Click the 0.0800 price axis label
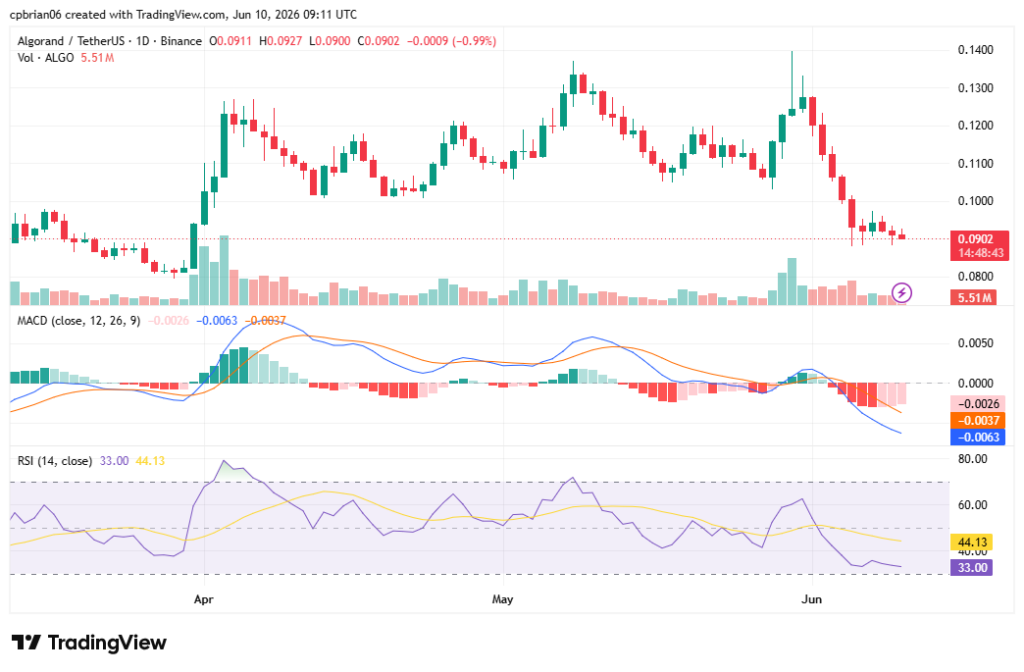This screenshot has height=672, width=1024. tap(975, 277)
